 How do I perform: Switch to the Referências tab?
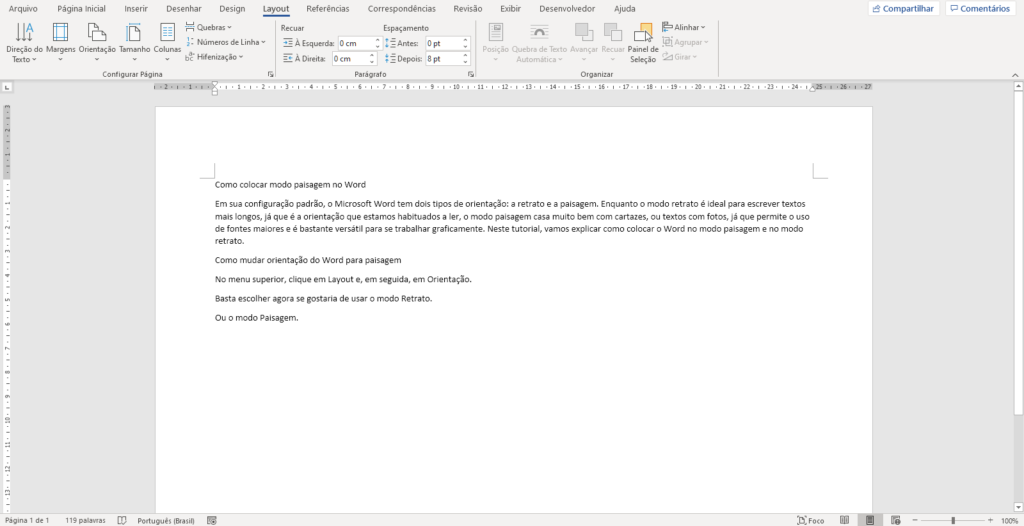(x=327, y=8)
